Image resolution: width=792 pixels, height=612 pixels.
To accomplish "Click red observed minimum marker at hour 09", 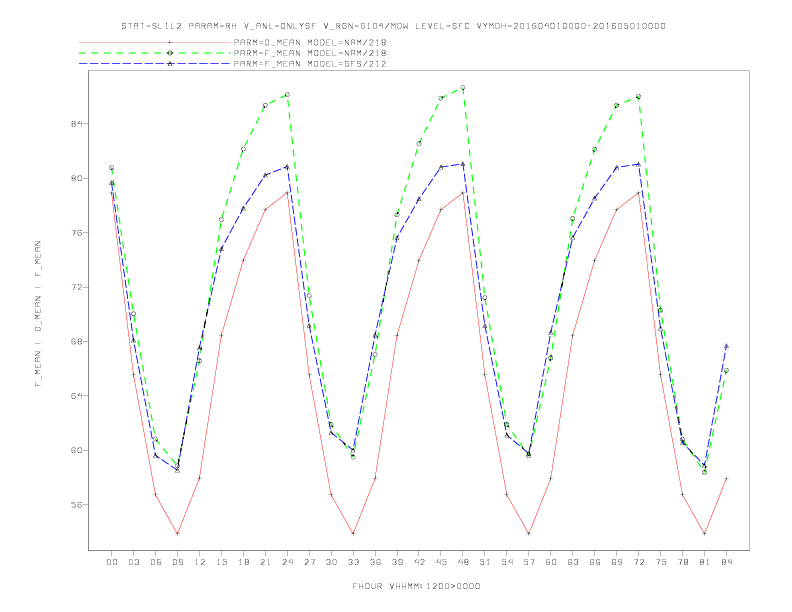I will [177, 533].
